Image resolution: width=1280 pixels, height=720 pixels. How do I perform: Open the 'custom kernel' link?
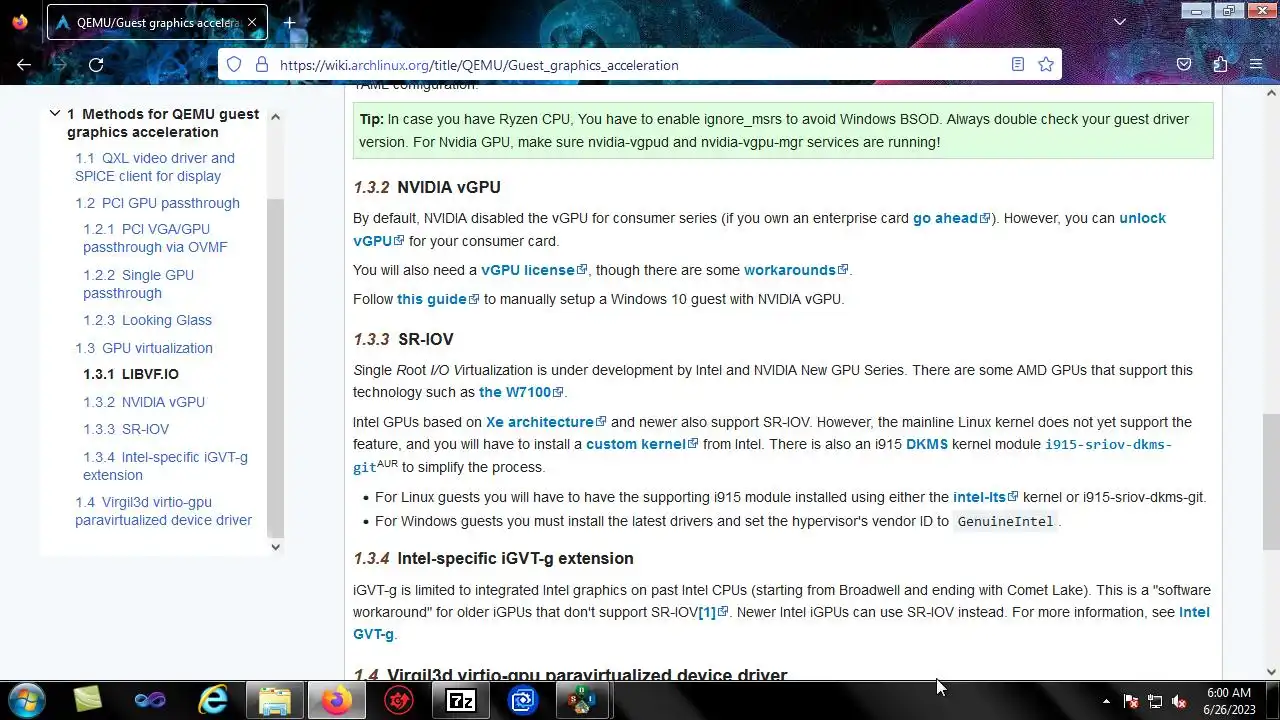click(642, 444)
